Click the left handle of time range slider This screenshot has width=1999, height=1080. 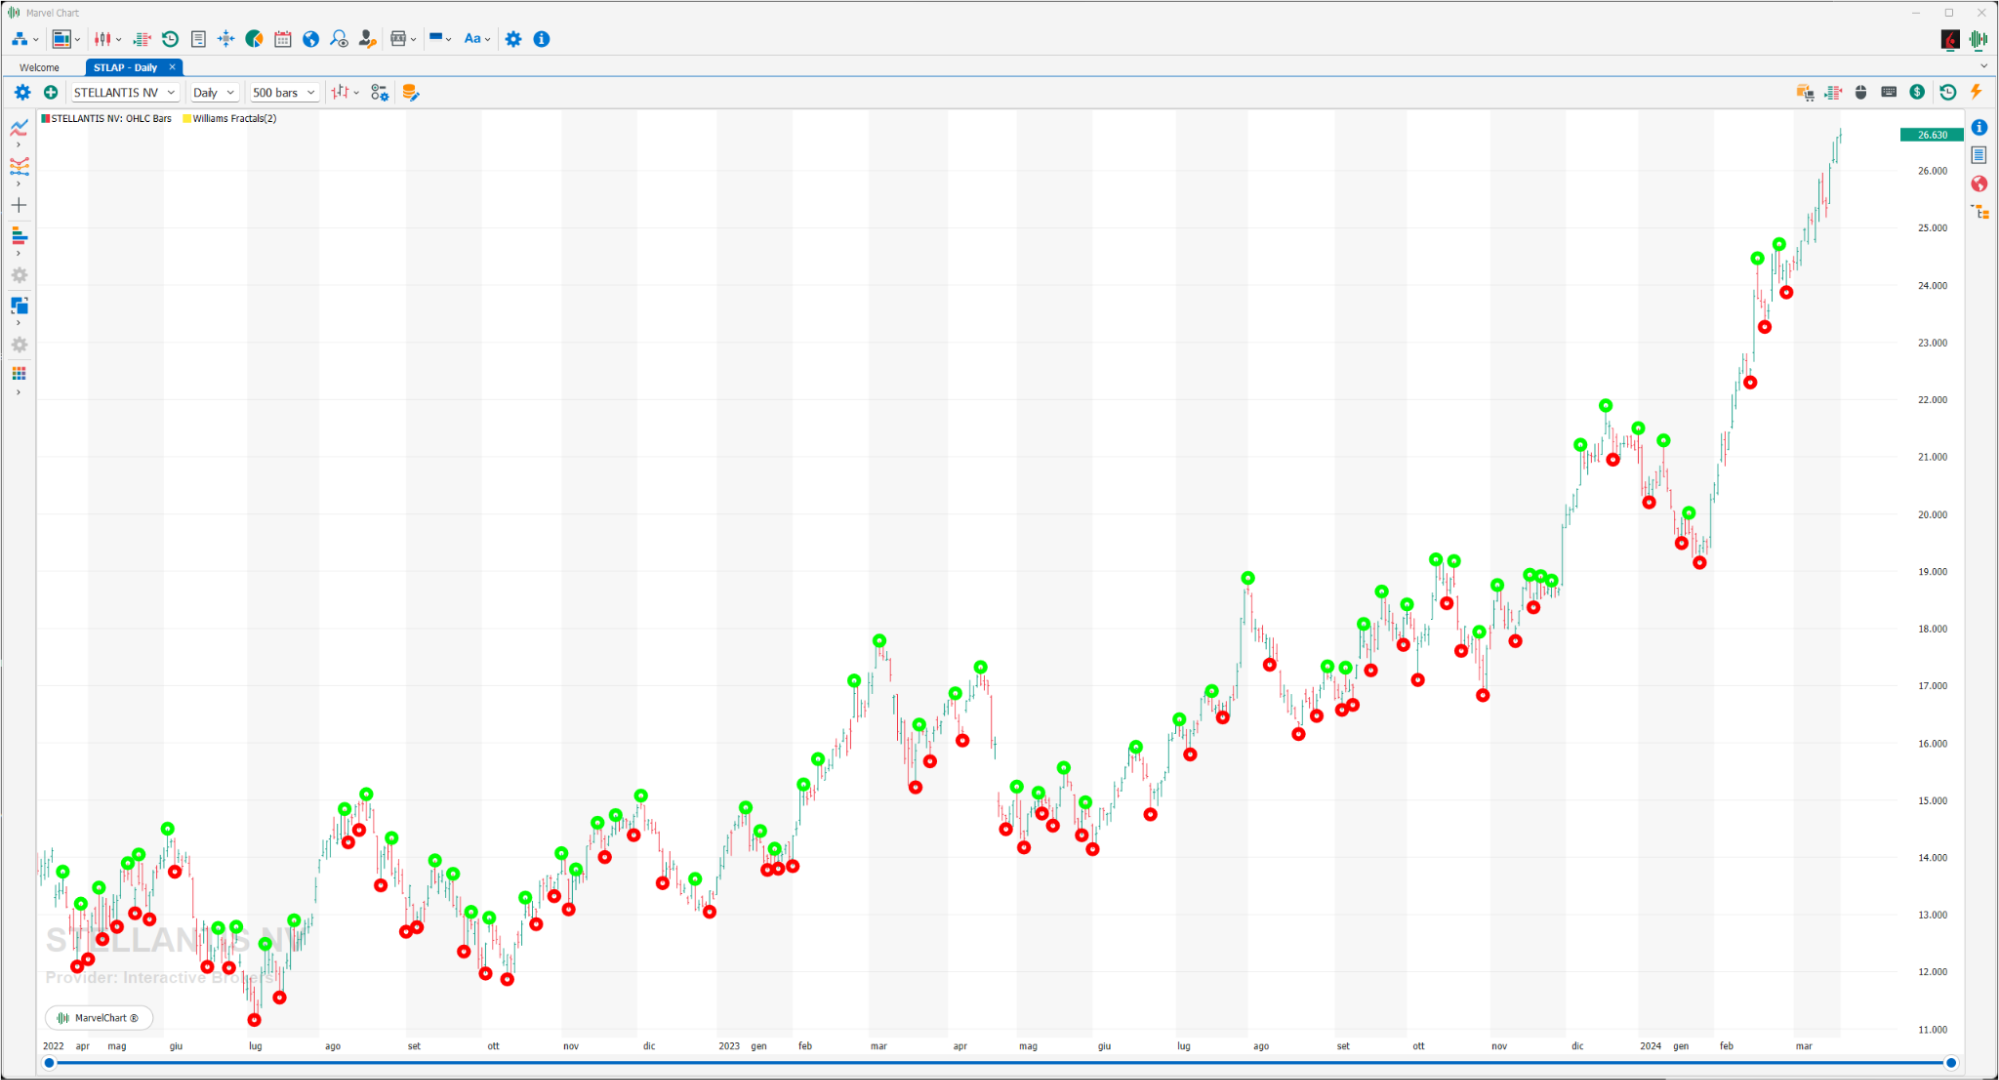point(49,1063)
